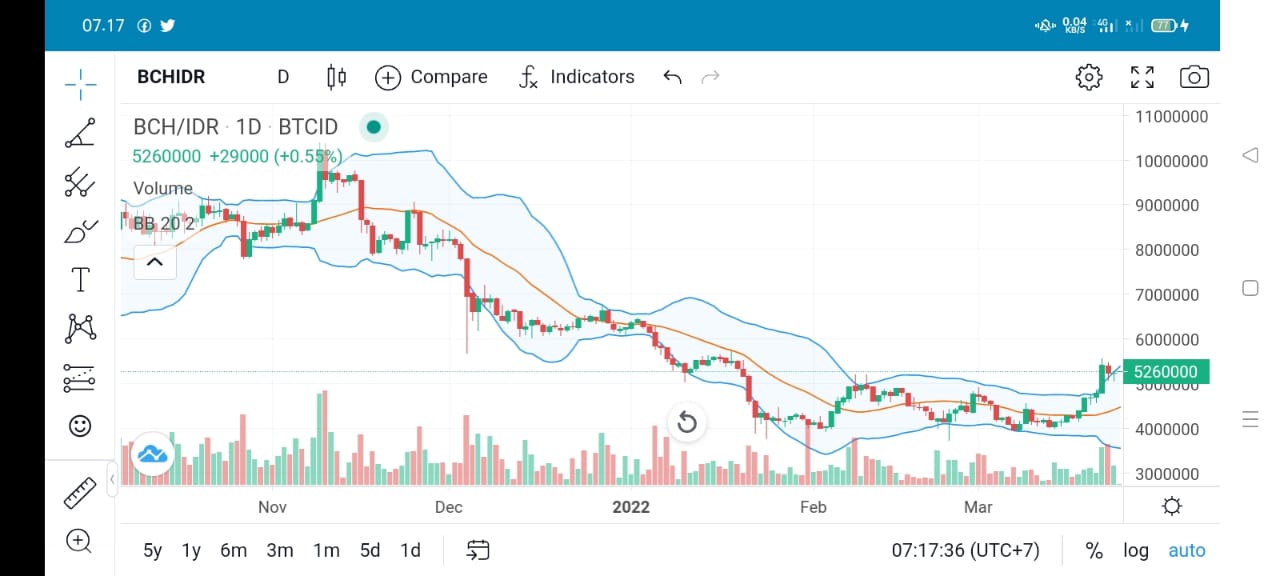Click the green market status dot
Viewport: 1280px width, 576px height.
coord(373,127)
